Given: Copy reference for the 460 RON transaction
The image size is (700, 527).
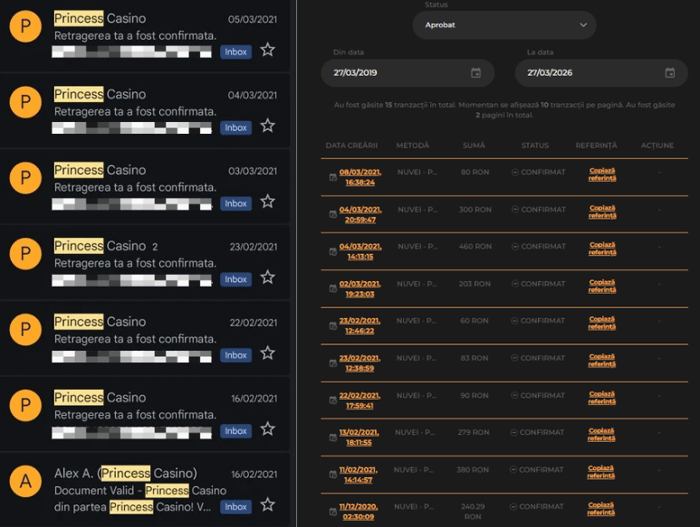Looking at the screenshot, I should point(602,248).
